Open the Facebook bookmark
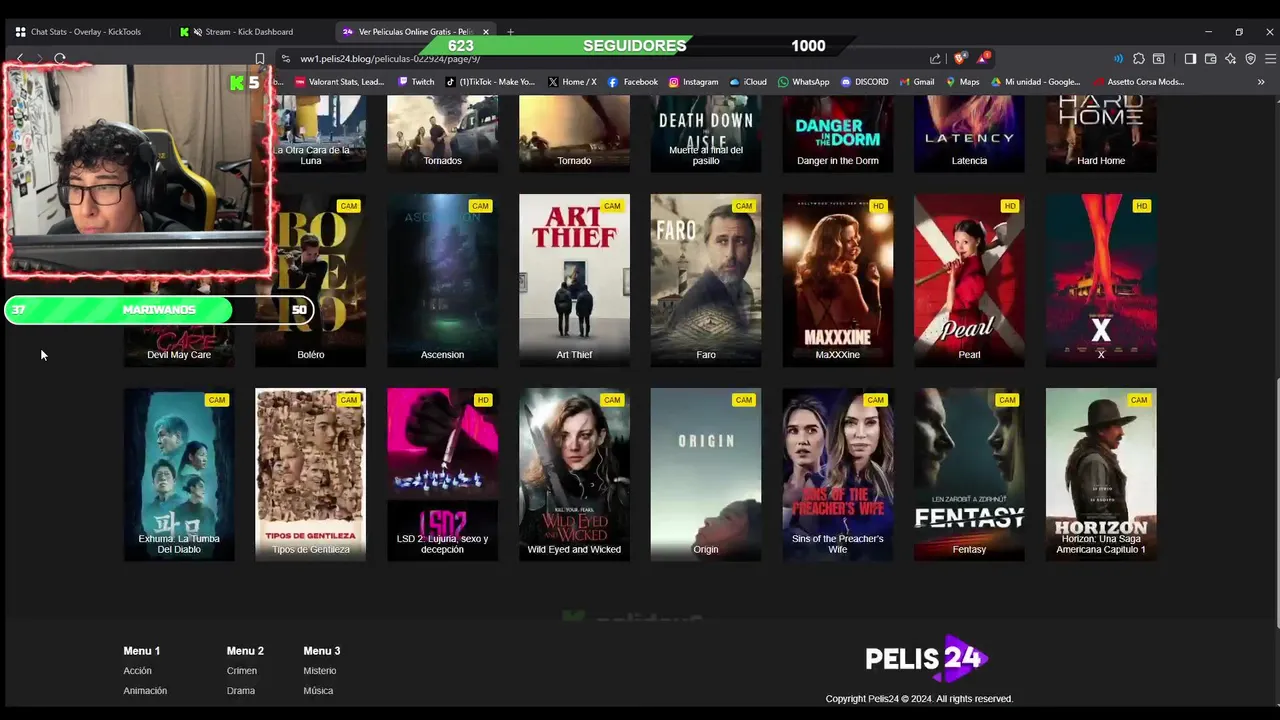 (x=633, y=82)
